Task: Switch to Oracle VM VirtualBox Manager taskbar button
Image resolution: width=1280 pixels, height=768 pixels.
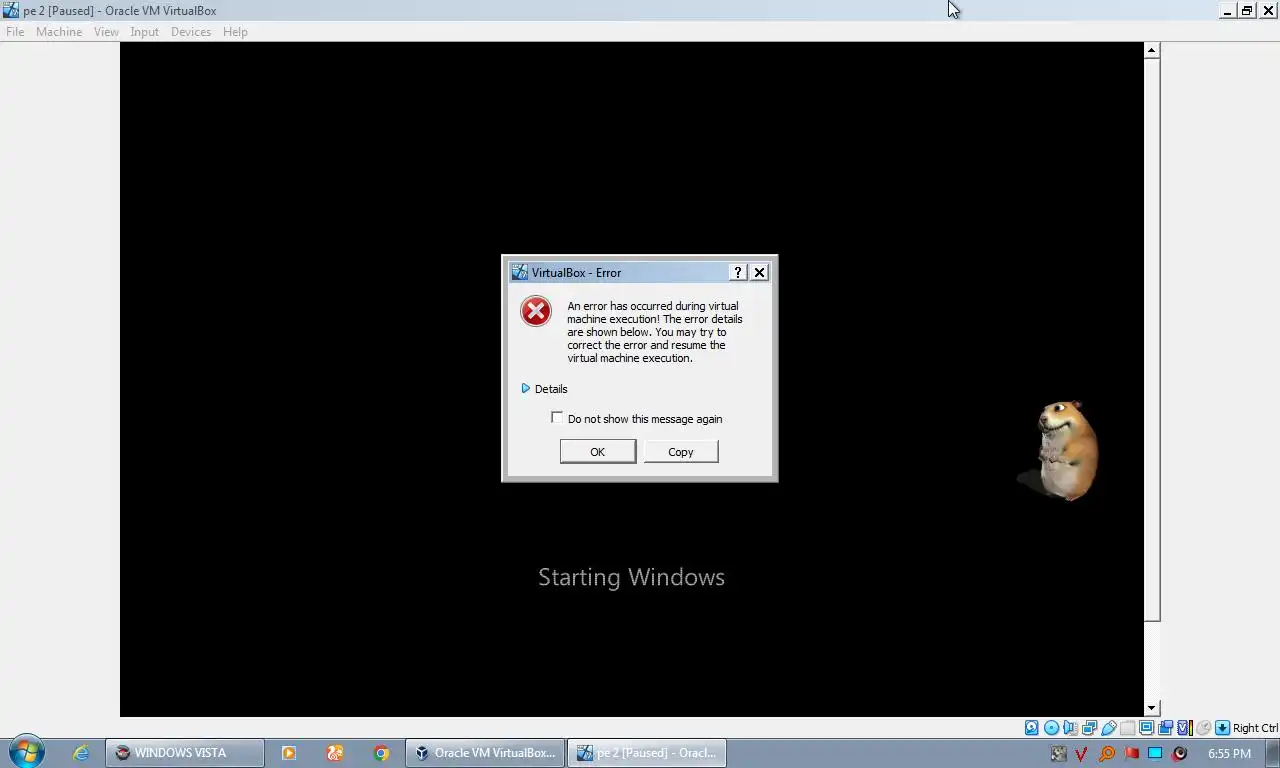Action: point(485,753)
